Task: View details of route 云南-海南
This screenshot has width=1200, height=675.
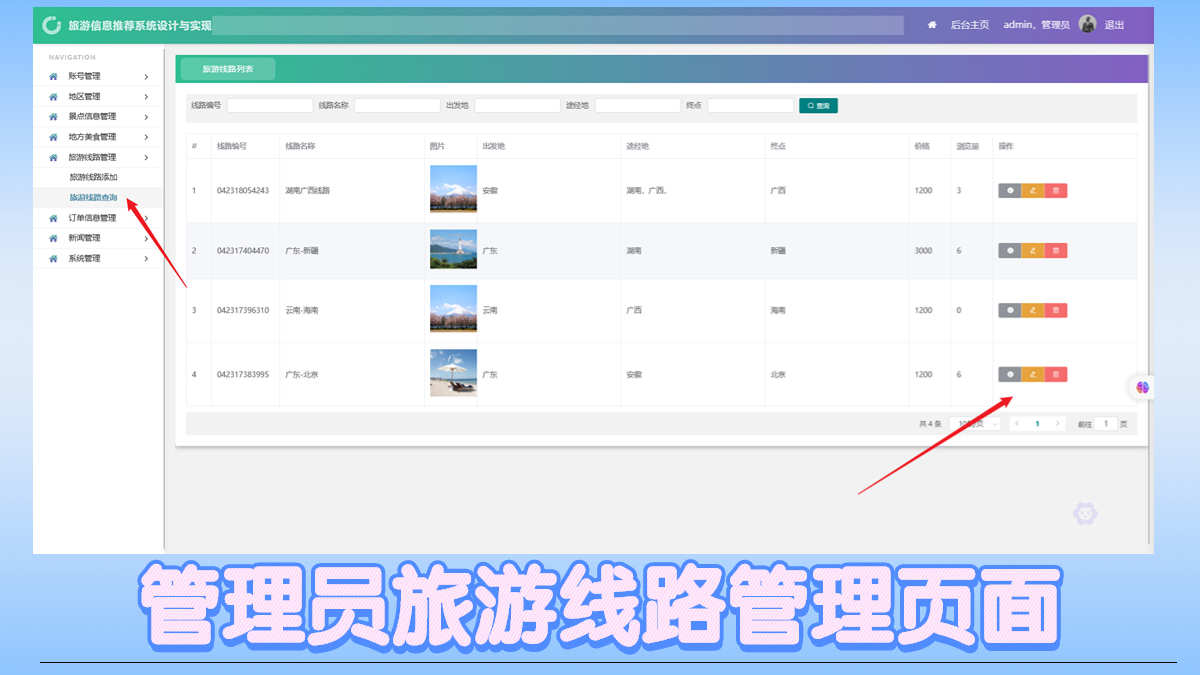Action: click(1010, 311)
